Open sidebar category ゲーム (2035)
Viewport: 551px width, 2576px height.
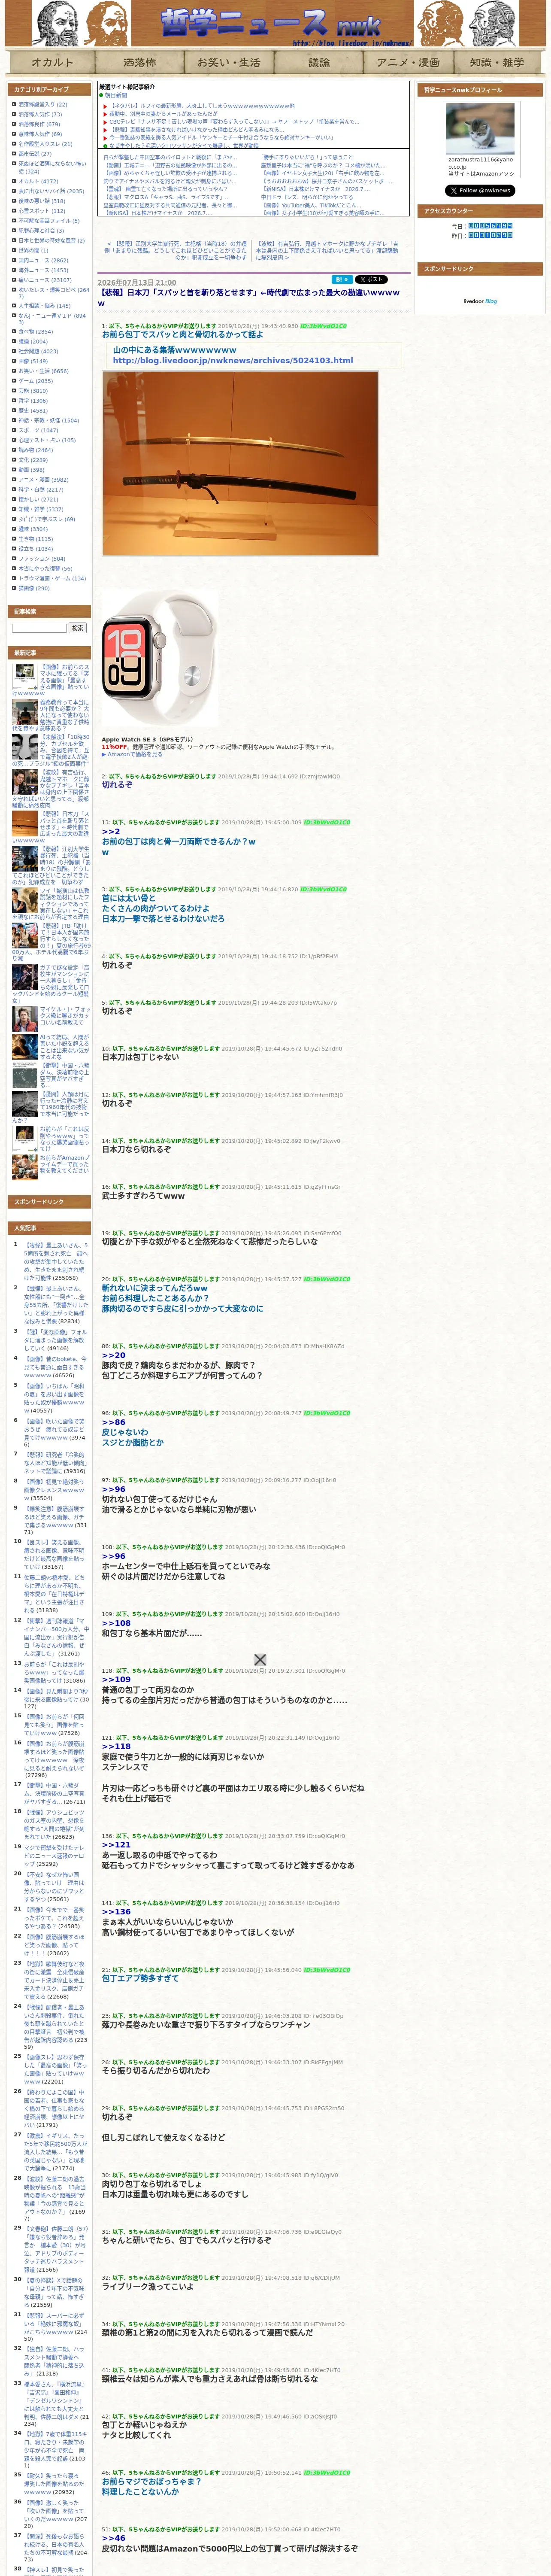tap(35, 381)
